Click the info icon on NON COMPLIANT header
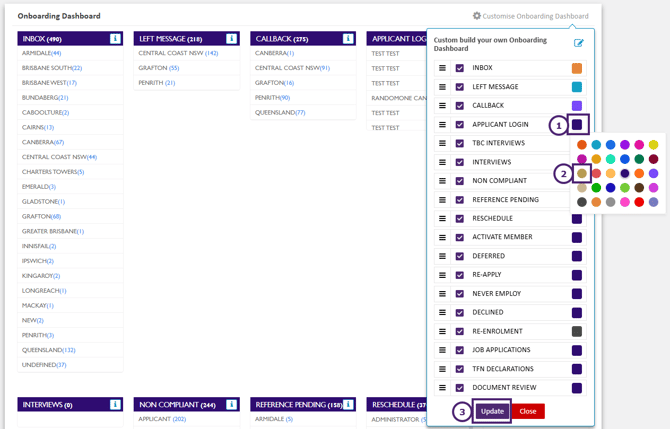The width and height of the screenshot is (670, 429). coord(231,404)
